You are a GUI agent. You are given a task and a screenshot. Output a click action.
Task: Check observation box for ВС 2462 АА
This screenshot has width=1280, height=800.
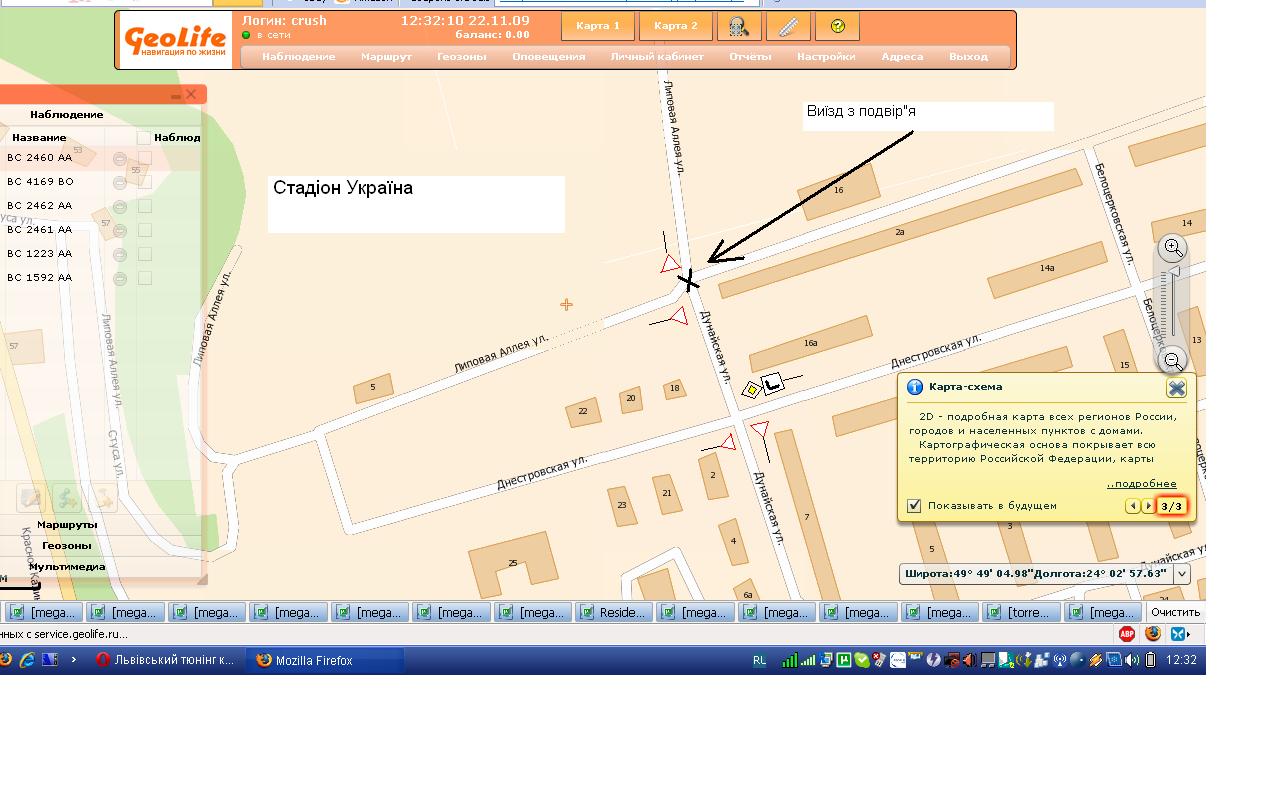coord(145,206)
